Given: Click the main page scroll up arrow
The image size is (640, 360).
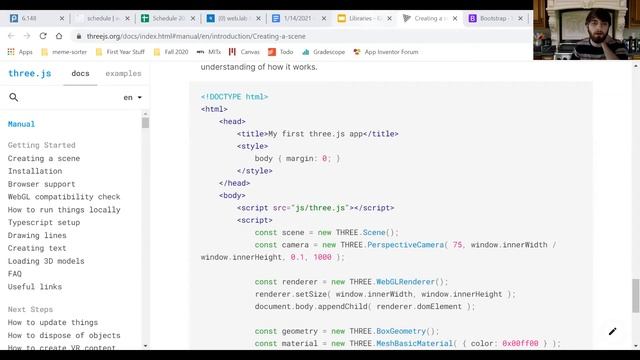Looking at the screenshot, I should 636,66.
